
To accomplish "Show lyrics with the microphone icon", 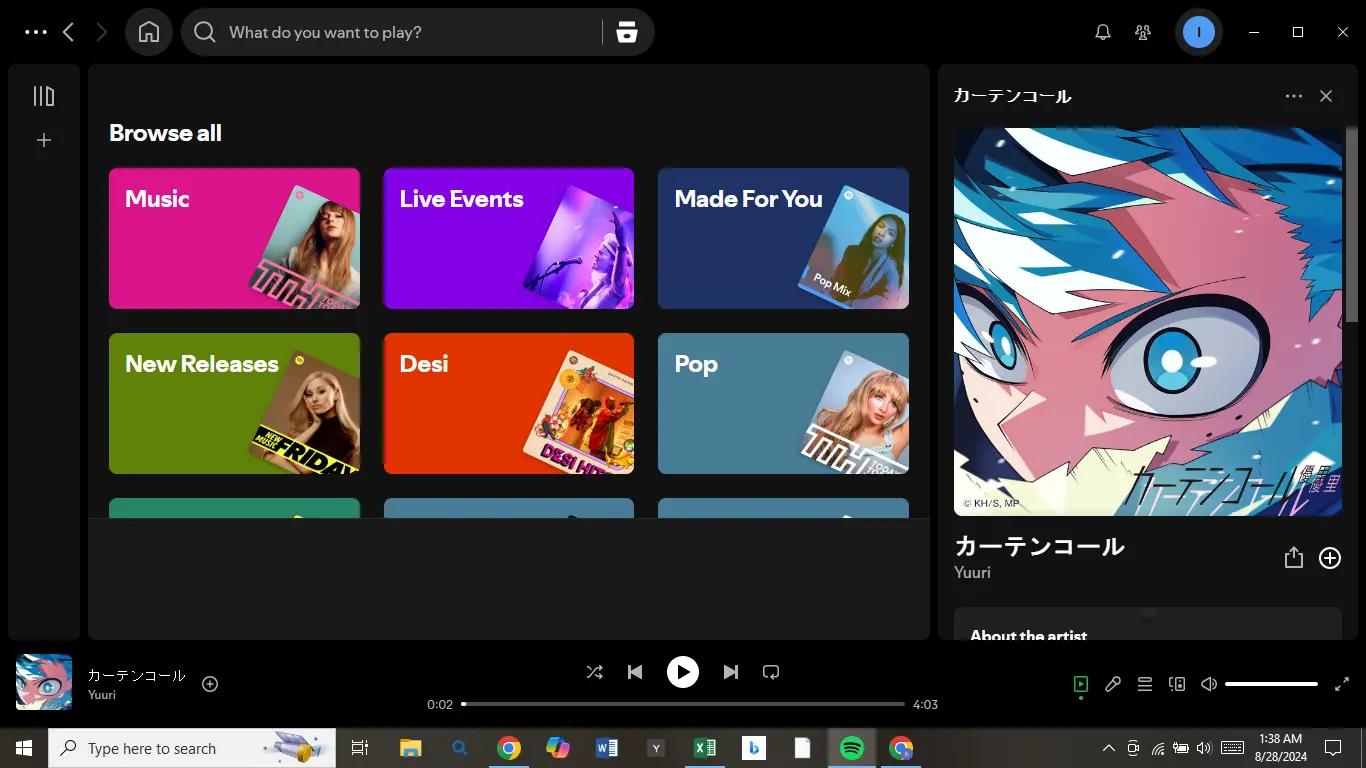I will click(1113, 684).
